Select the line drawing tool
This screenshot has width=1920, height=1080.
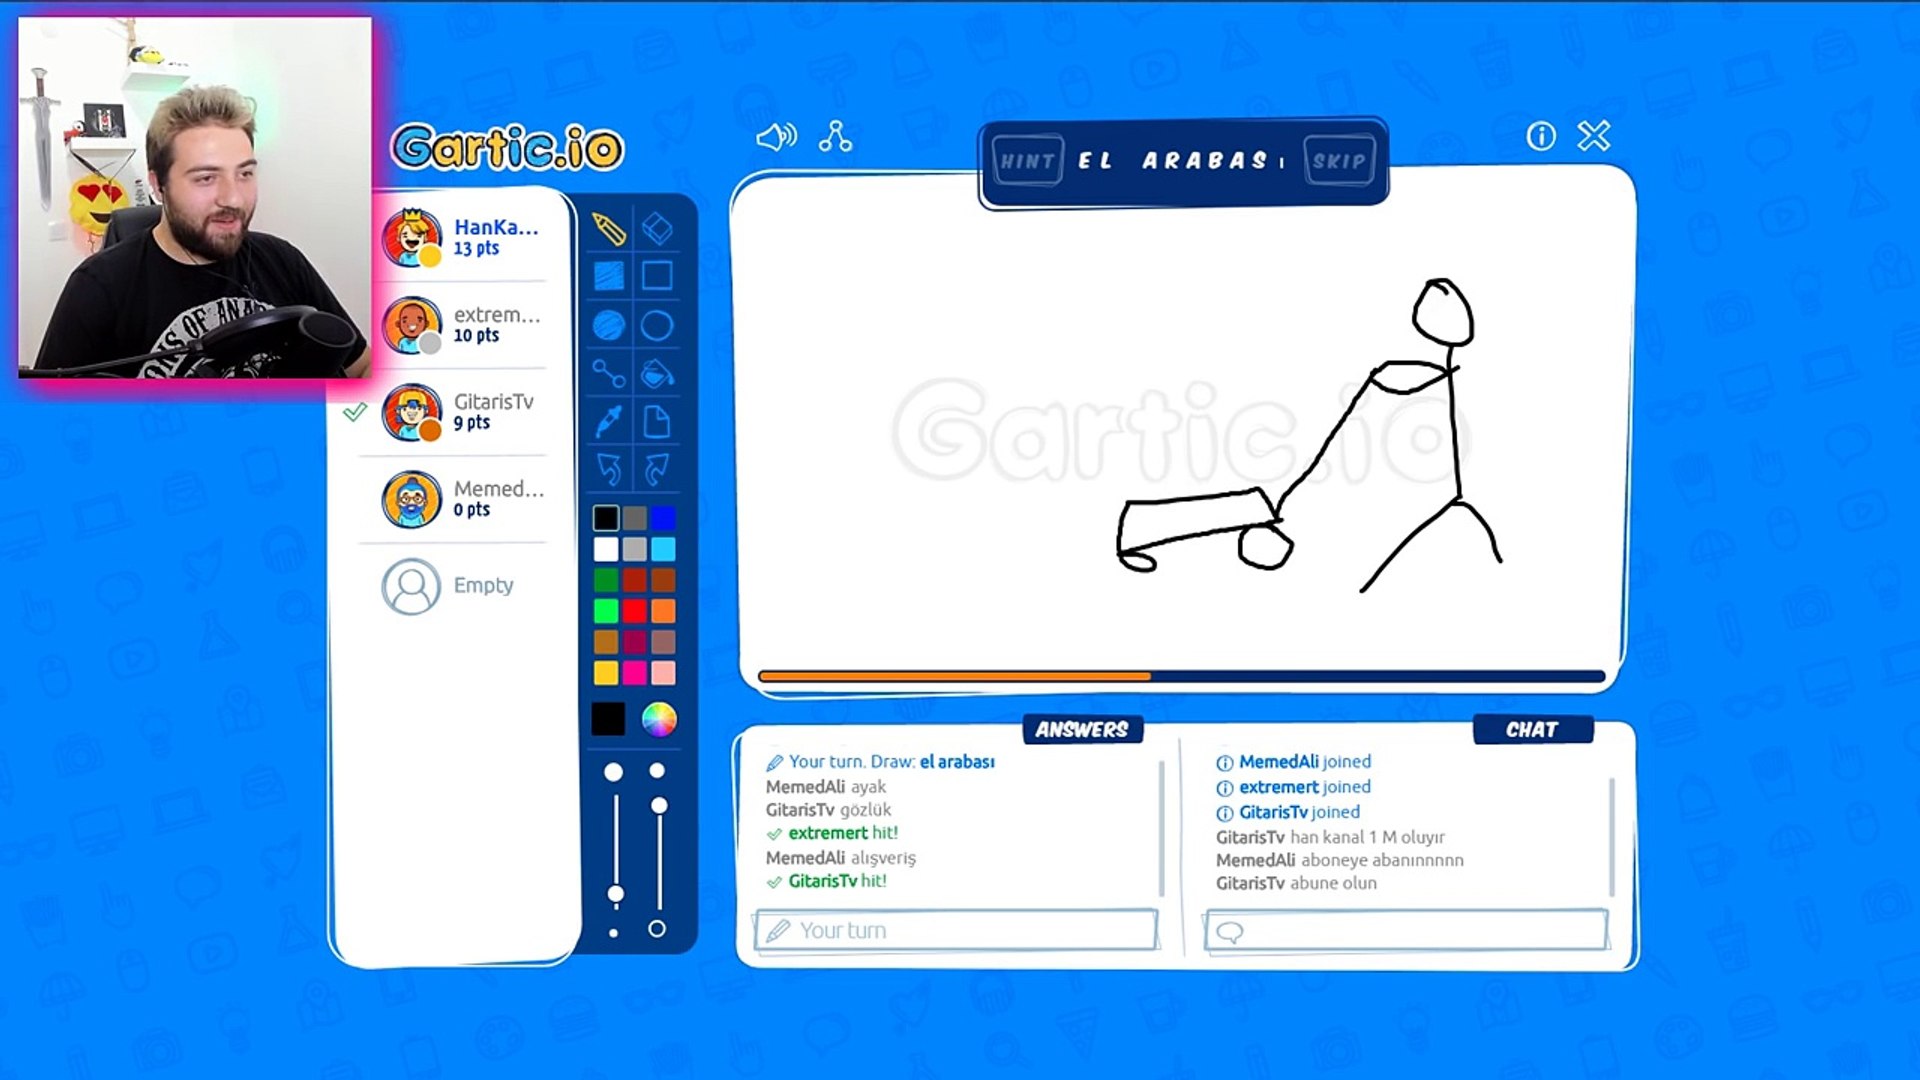click(608, 374)
